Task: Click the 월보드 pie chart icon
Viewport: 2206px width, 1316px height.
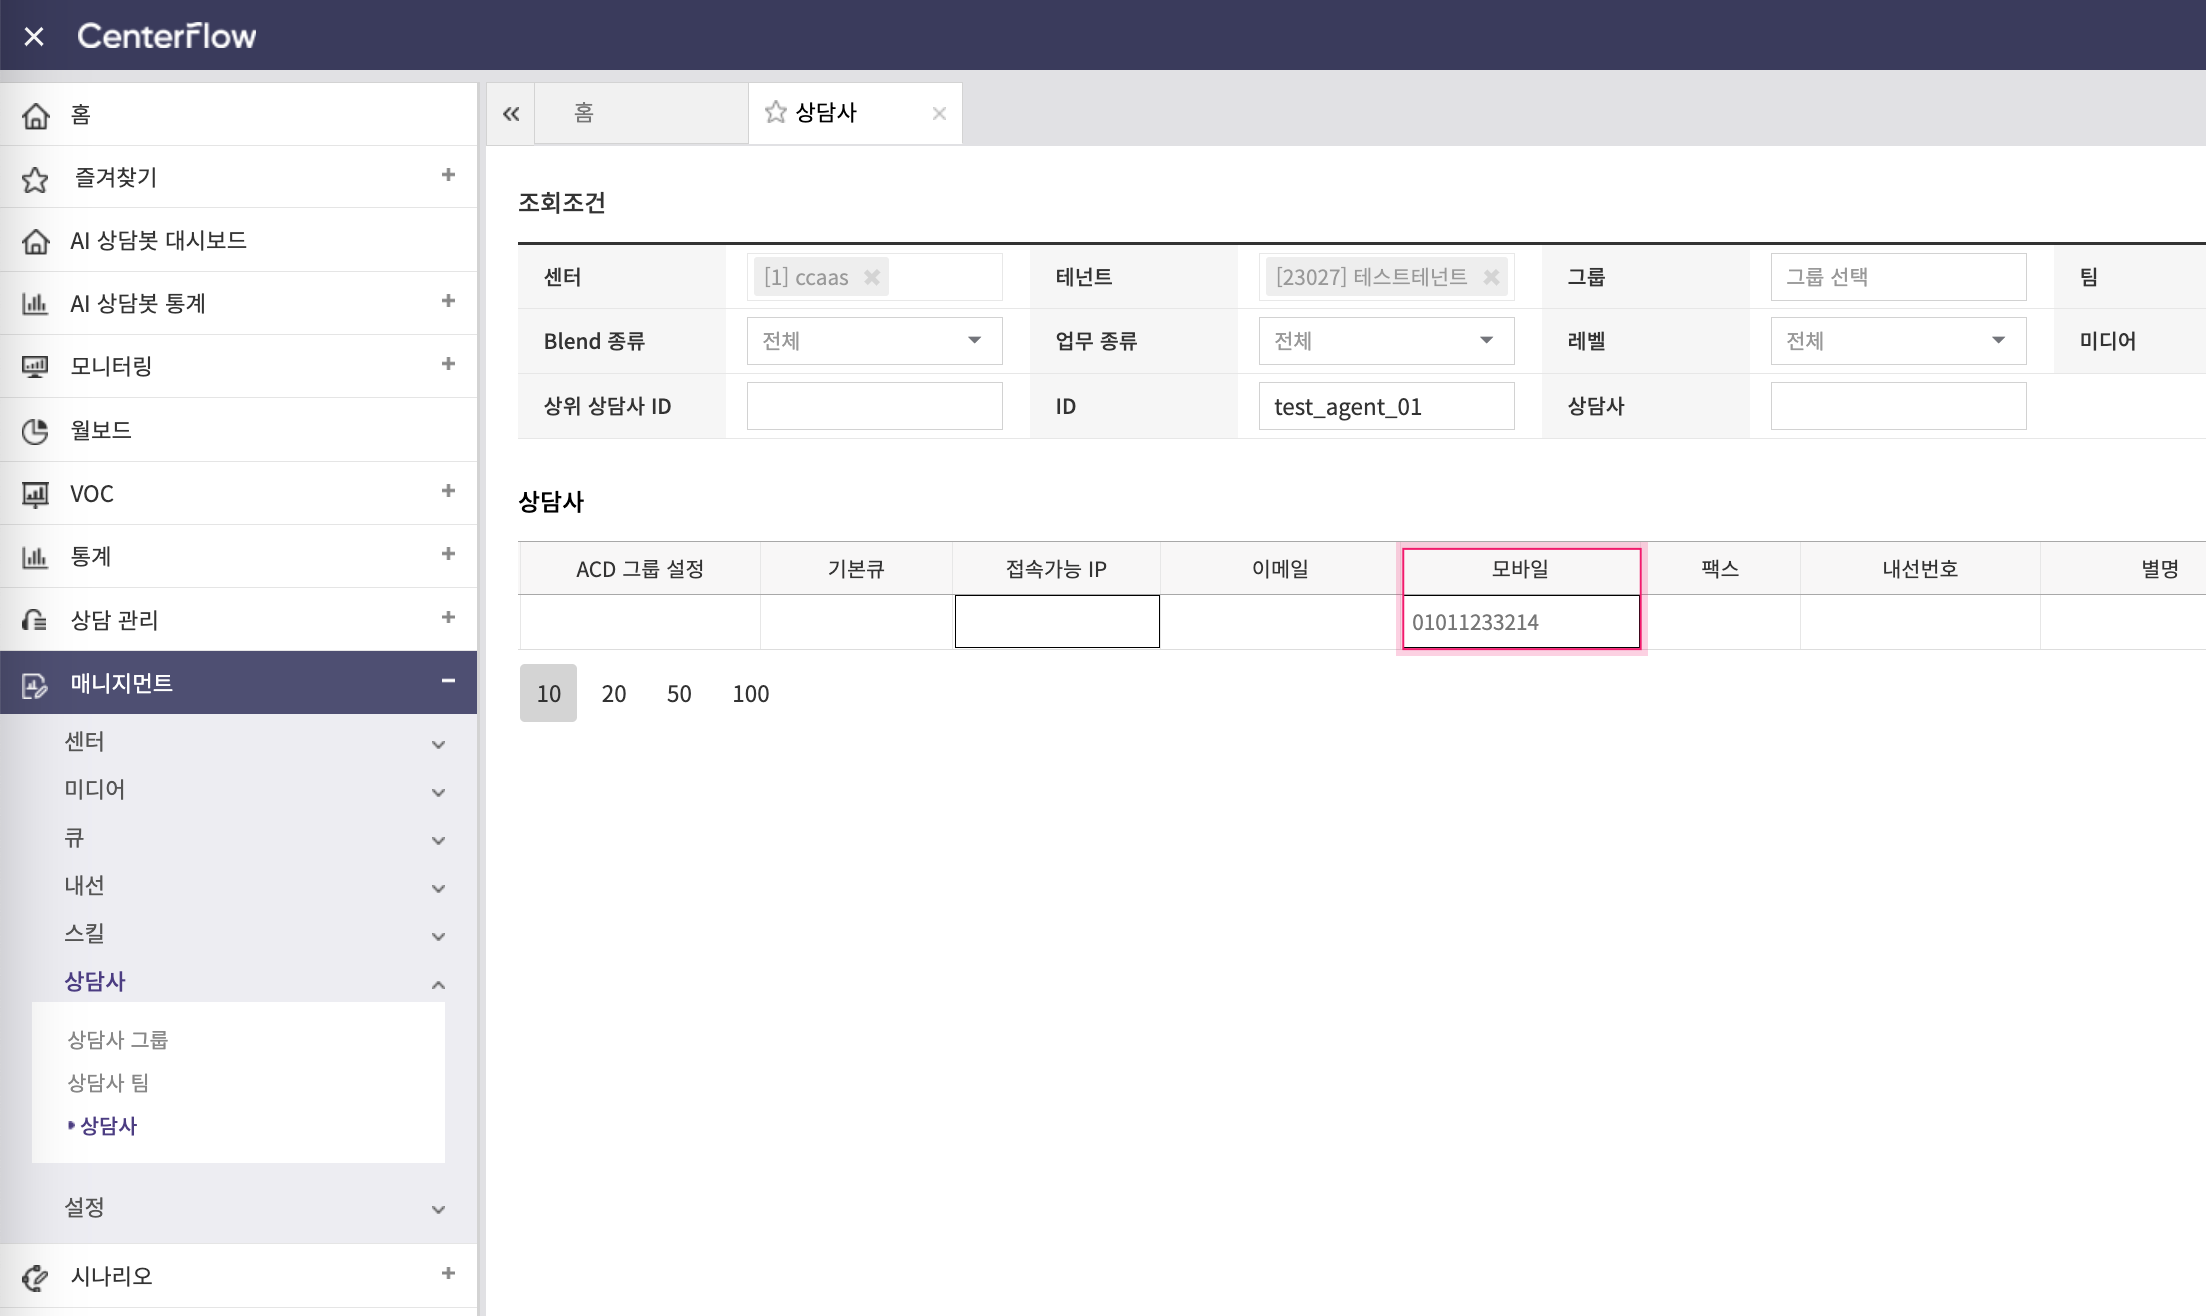Action: [x=35, y=431]
